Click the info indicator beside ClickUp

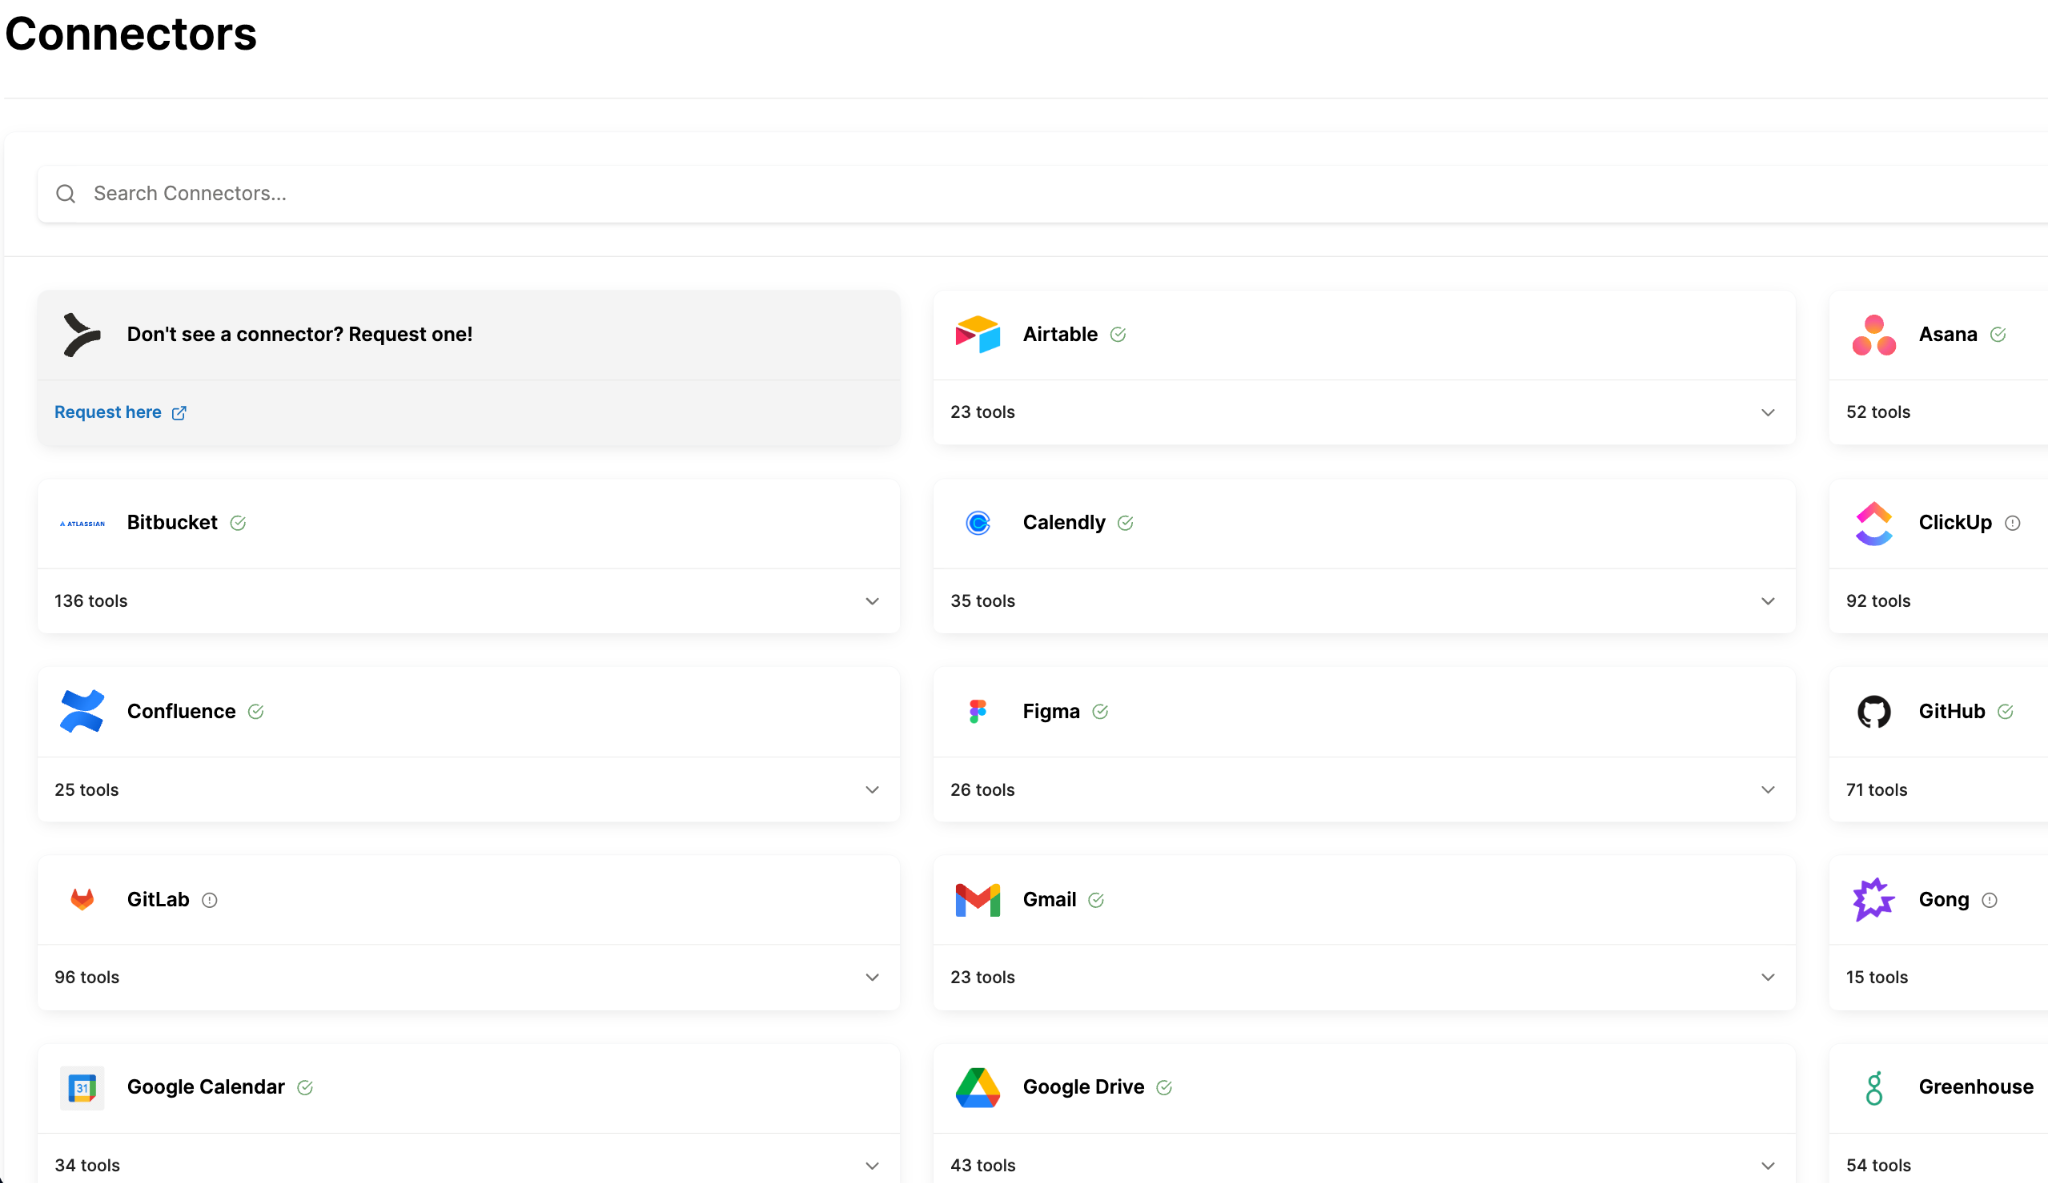[2012, 522]
